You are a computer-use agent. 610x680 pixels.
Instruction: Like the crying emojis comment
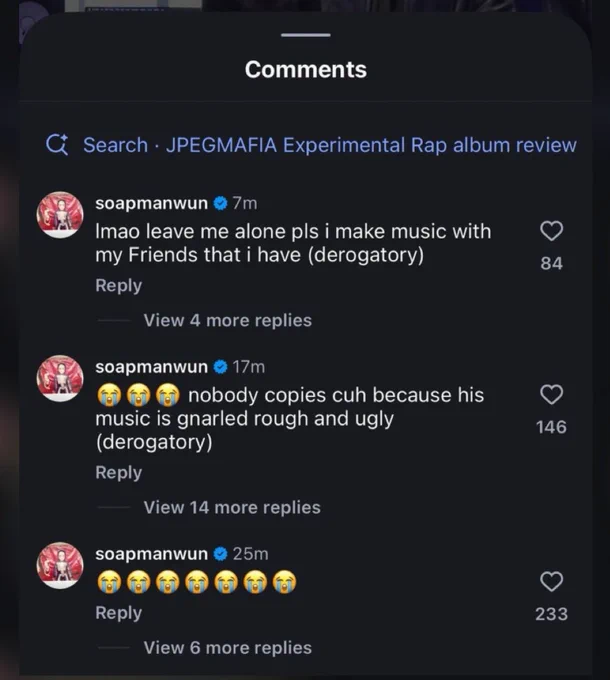[x=551, y=581]
